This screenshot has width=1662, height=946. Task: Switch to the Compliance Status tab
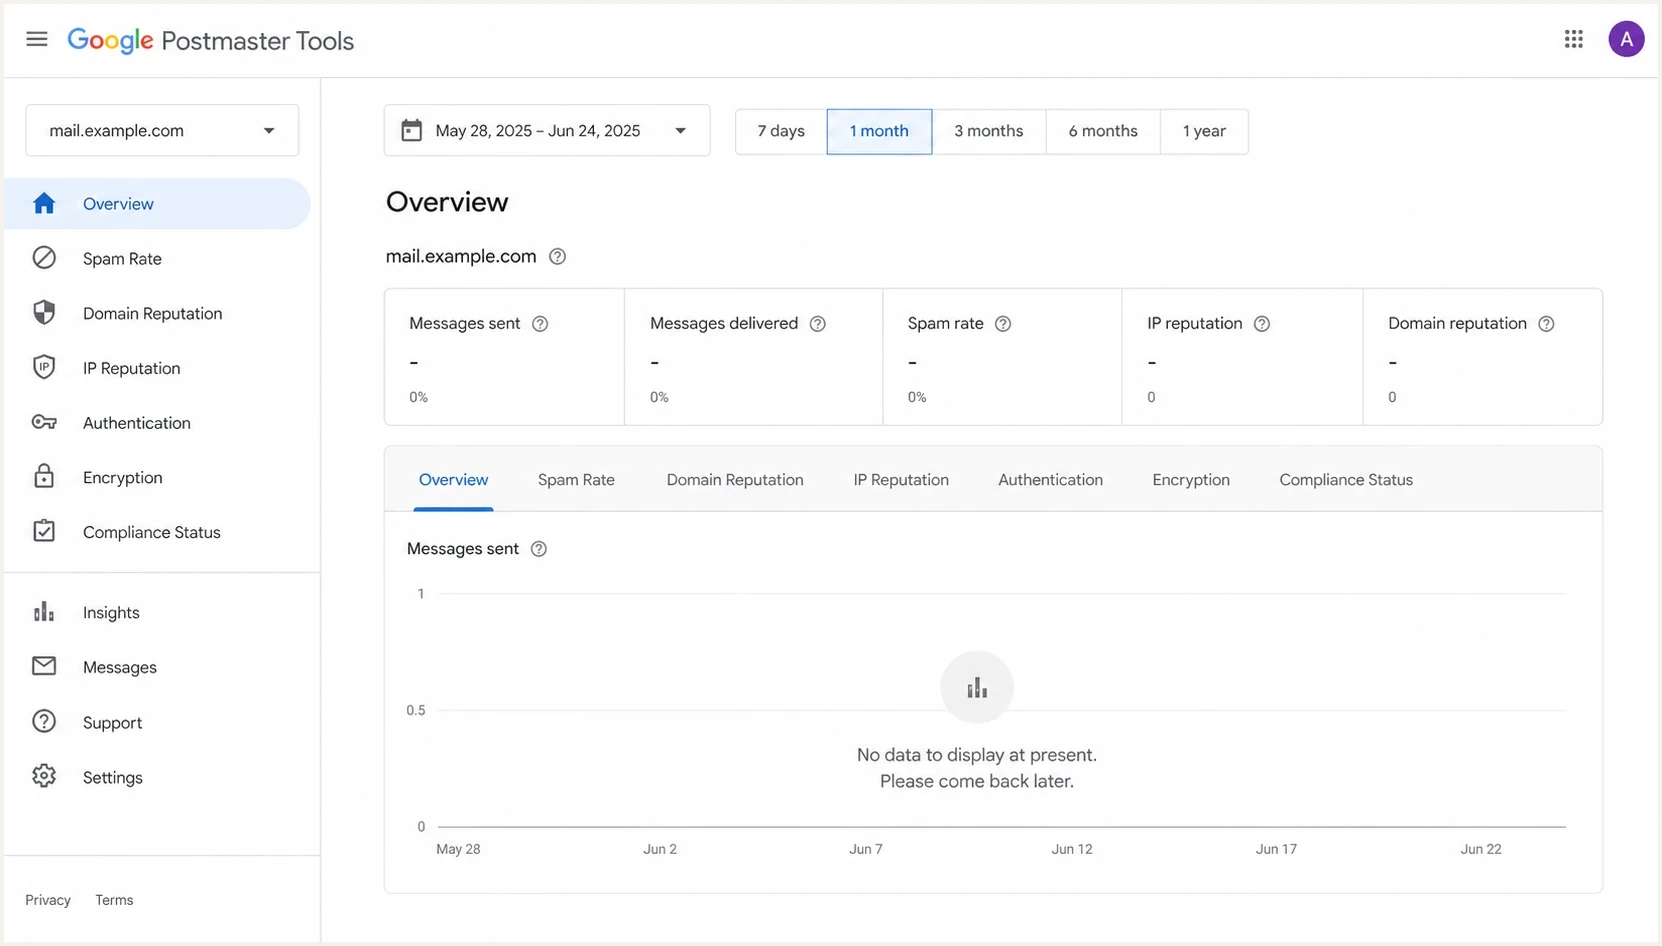click(1346, 480)
